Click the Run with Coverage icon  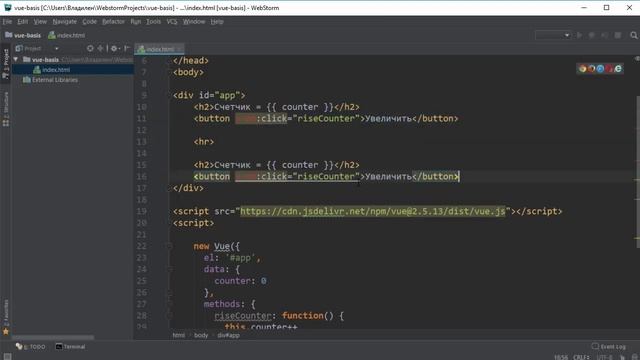604,36
